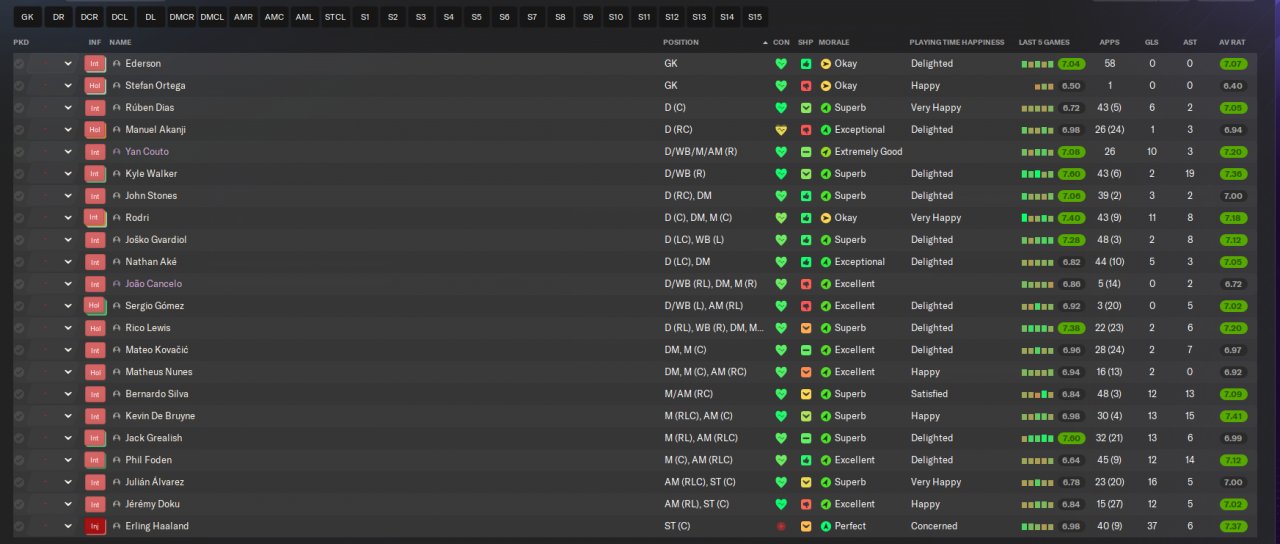Toggle the picked checkbox for Kevin De Bruyne
1280x544 pixels.
(x=19, y=416)
